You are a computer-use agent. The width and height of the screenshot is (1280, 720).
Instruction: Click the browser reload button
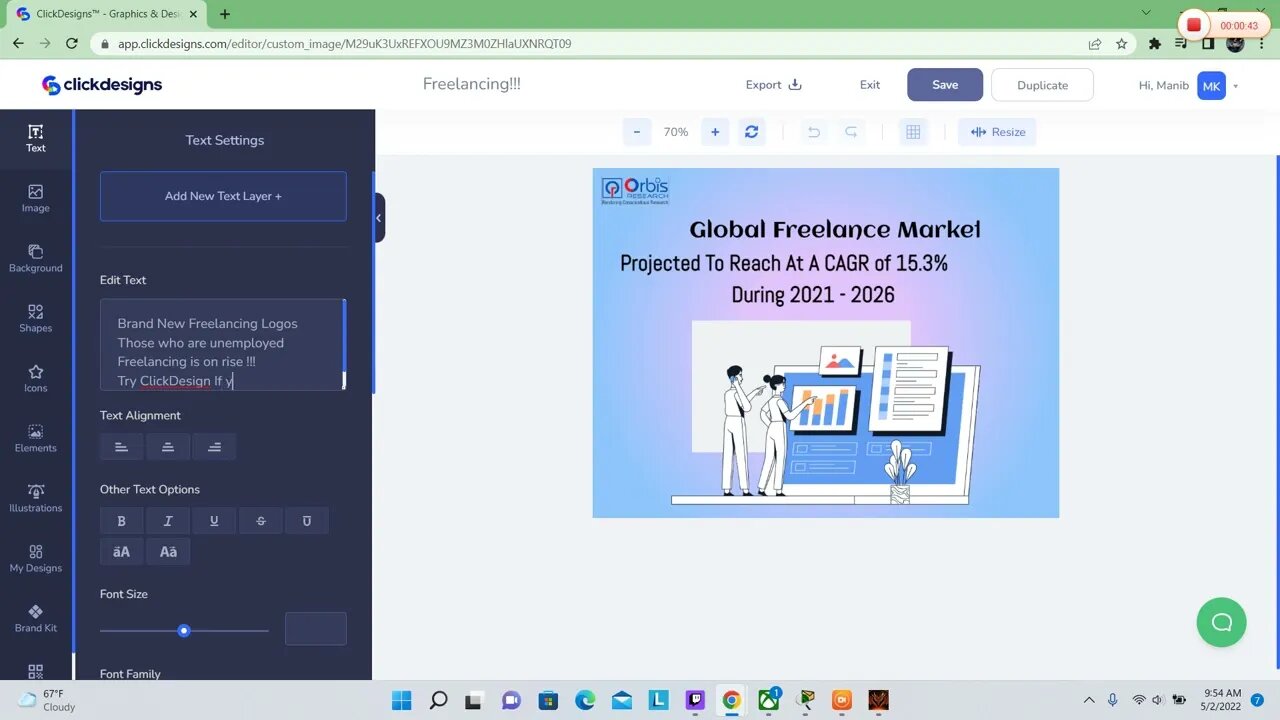(72, 44)
